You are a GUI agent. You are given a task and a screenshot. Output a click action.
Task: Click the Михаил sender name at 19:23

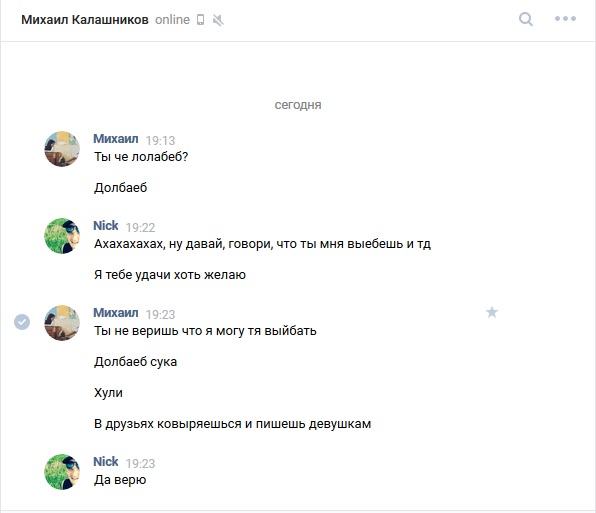click(116, 313)
